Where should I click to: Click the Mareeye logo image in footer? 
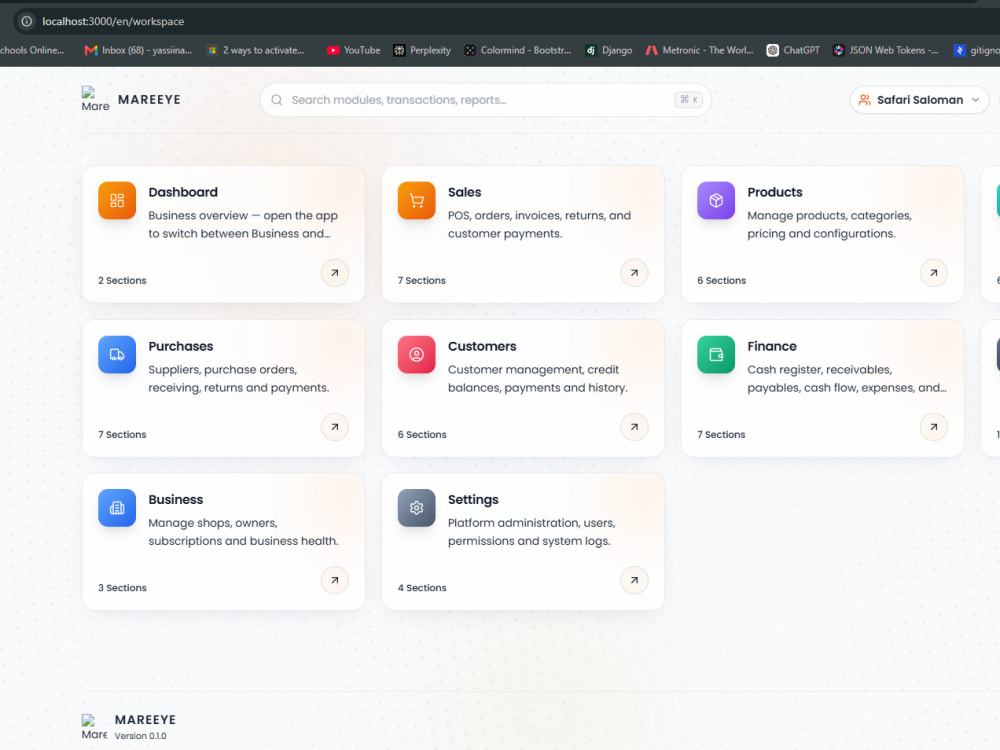(94, 727)
